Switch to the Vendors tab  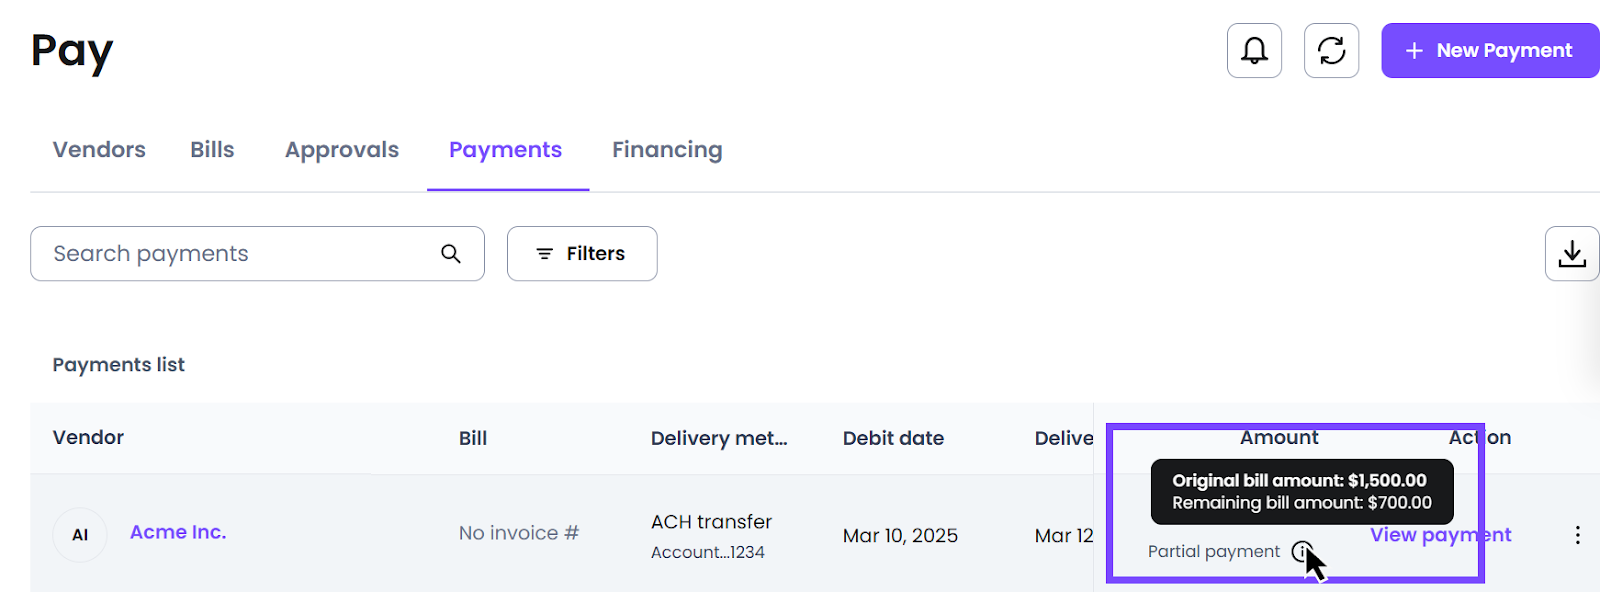(99, 150)
